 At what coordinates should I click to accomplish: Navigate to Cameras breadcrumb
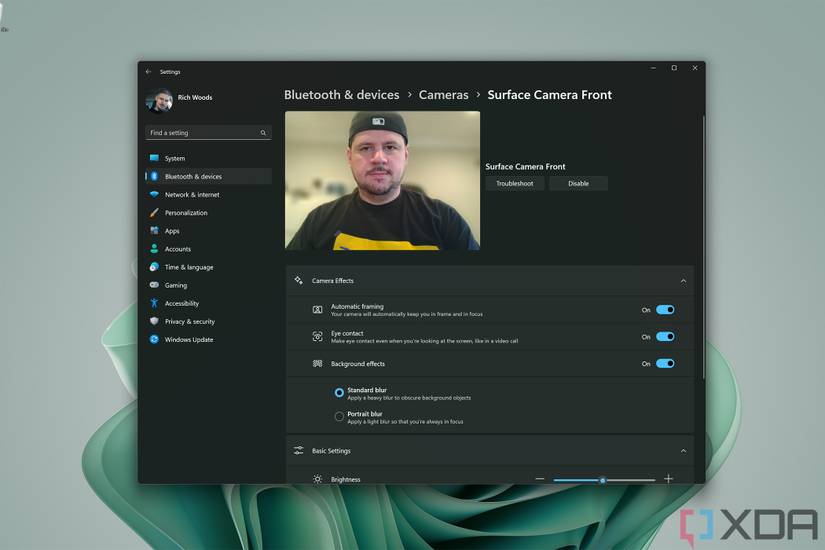point(443,95)
